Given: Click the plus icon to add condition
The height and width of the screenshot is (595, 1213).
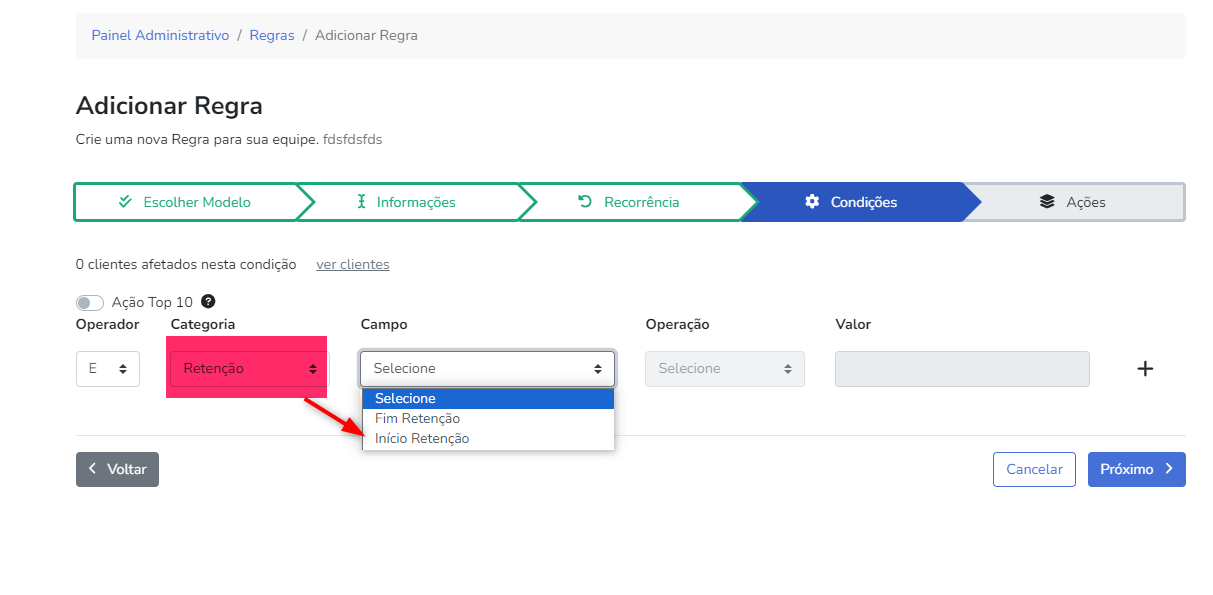Looking at the screenshot, I should (x=1145, y=369).
